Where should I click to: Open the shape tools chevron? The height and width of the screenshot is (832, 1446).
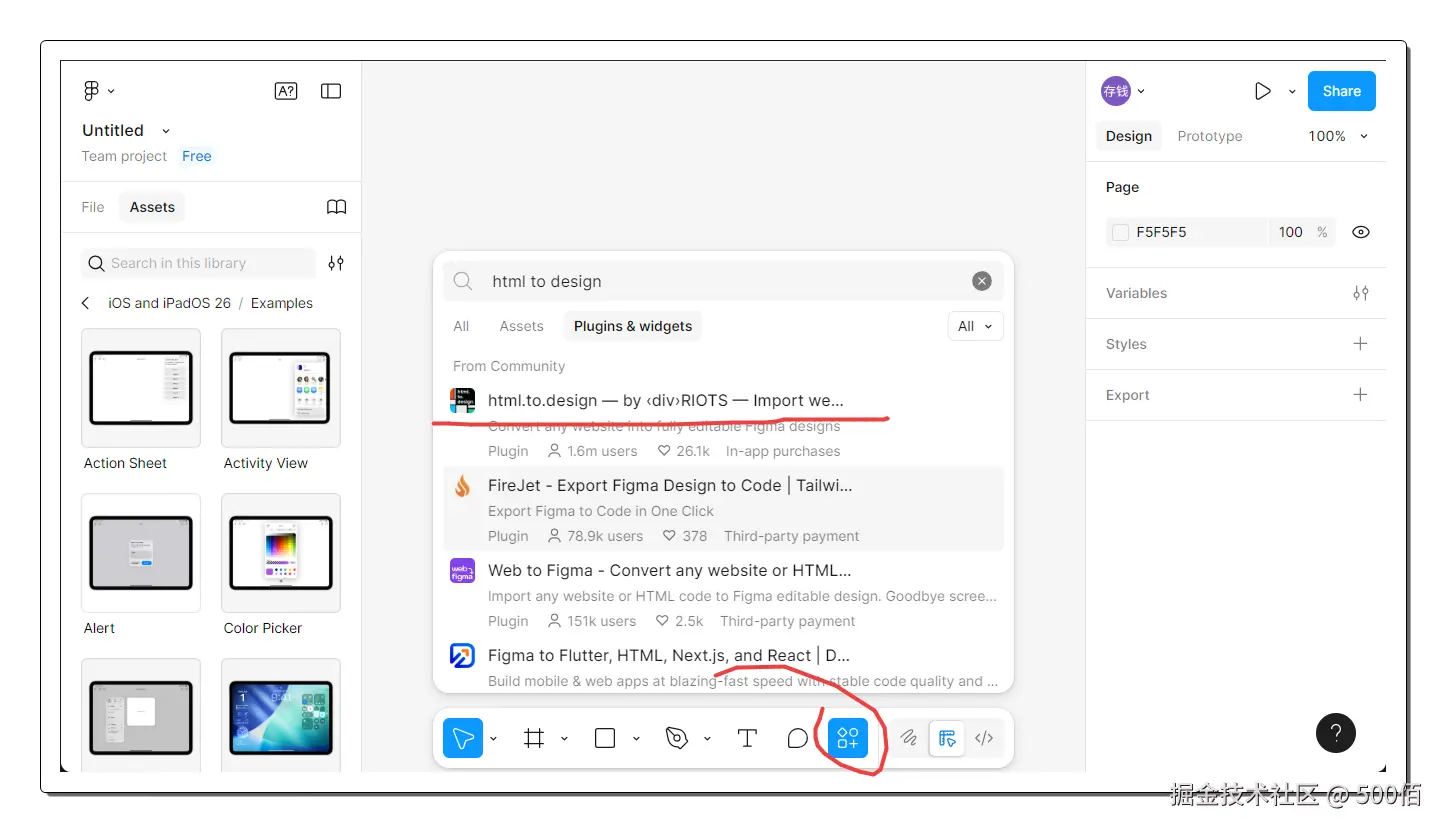[636, 739]
